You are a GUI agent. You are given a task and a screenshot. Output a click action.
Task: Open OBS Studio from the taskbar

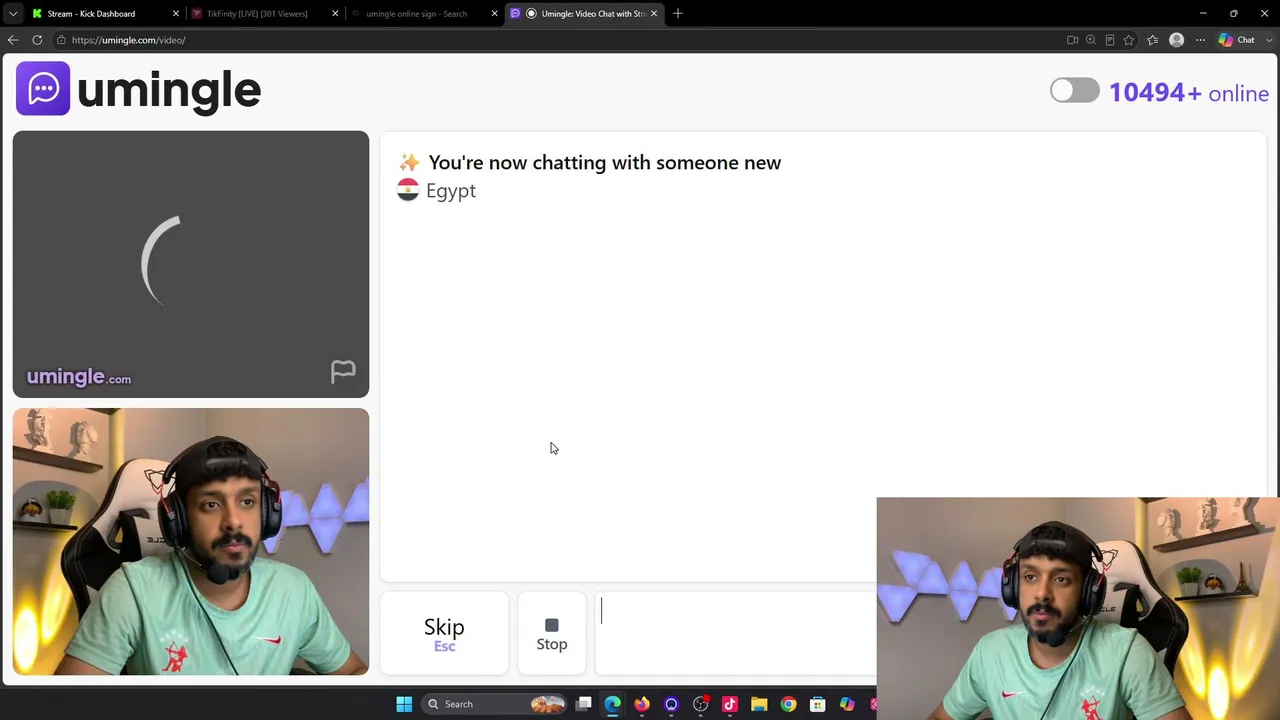coord(701,704)
